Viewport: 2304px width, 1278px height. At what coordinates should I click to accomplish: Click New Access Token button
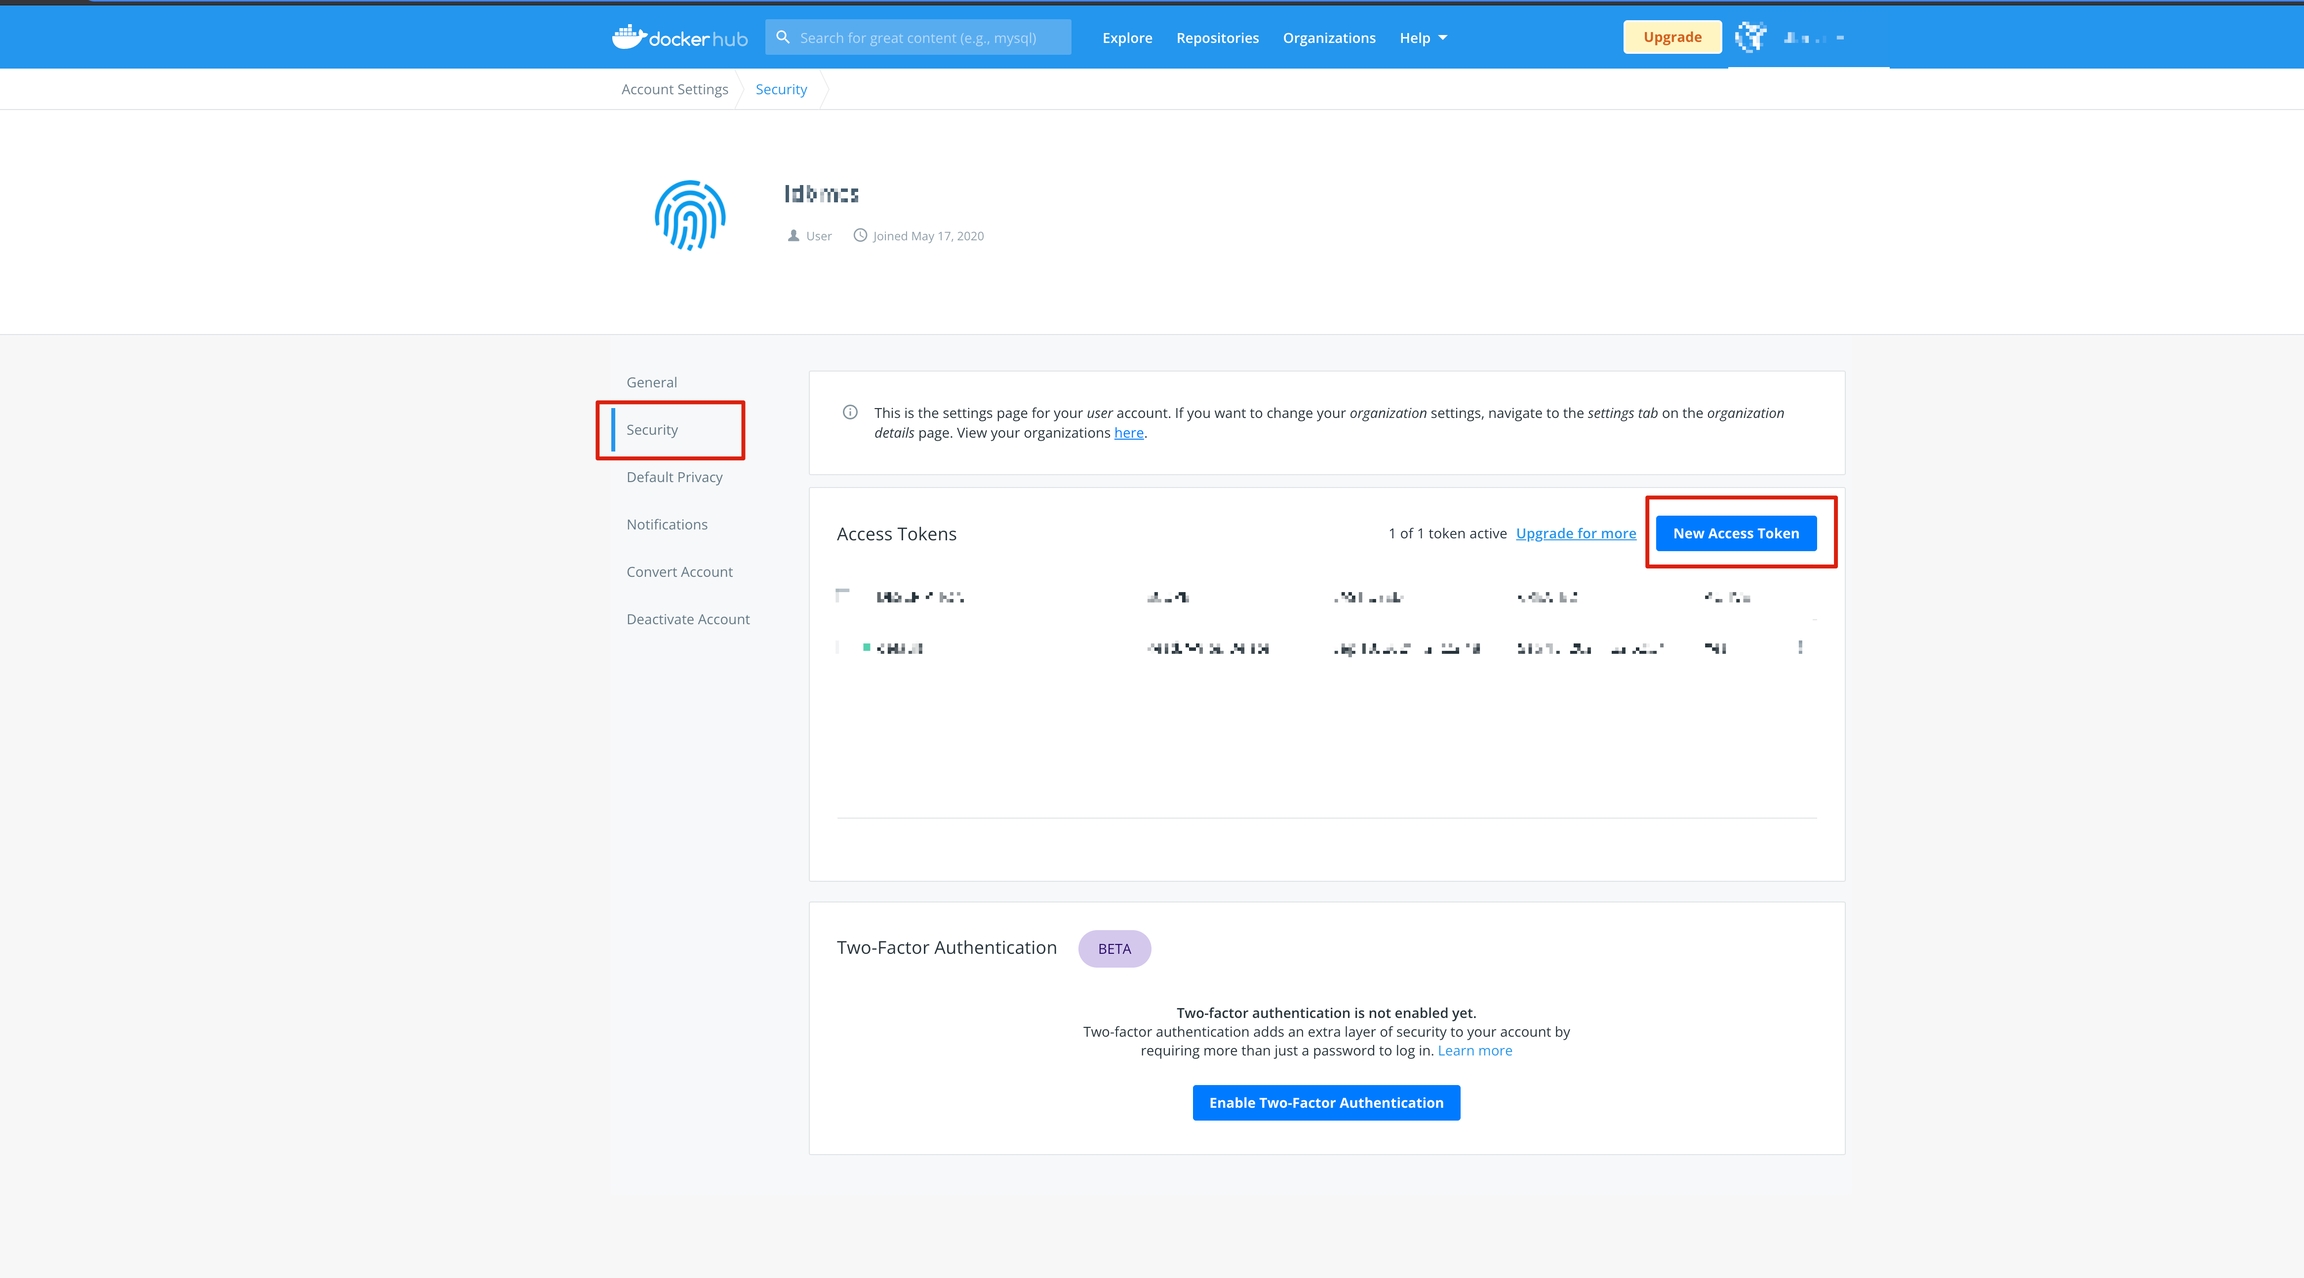[x=1736, y=533]
